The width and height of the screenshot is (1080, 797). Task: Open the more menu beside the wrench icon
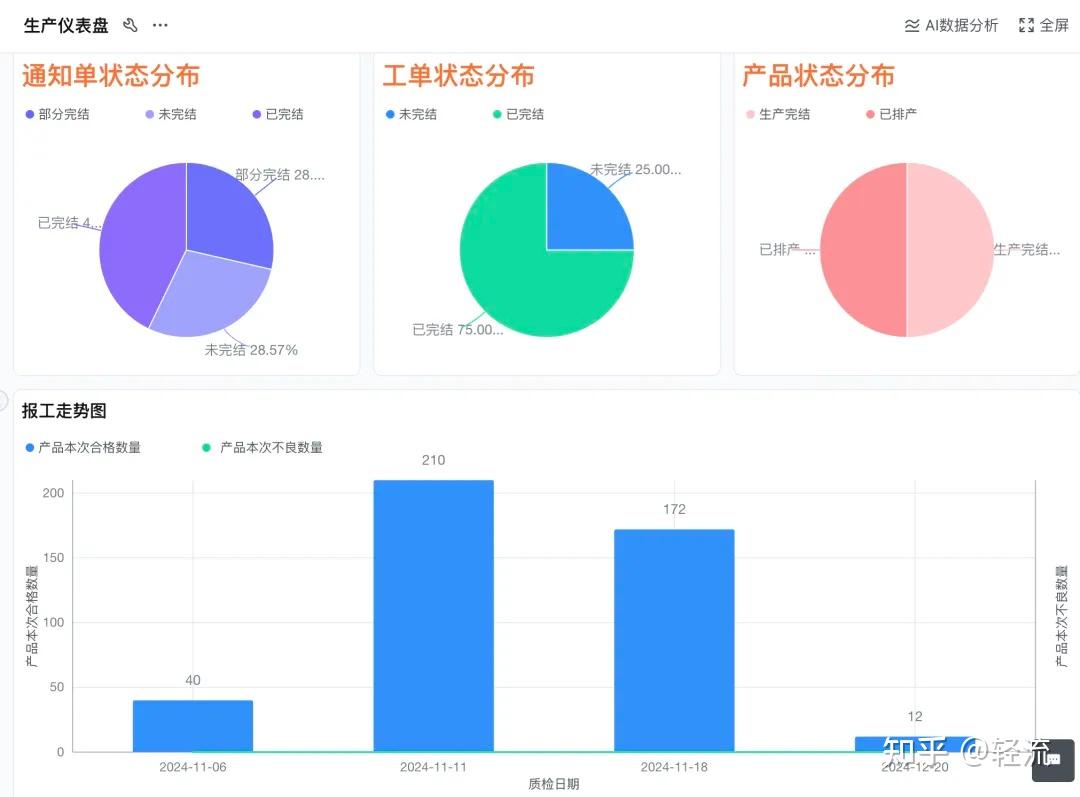click(159, 25)
